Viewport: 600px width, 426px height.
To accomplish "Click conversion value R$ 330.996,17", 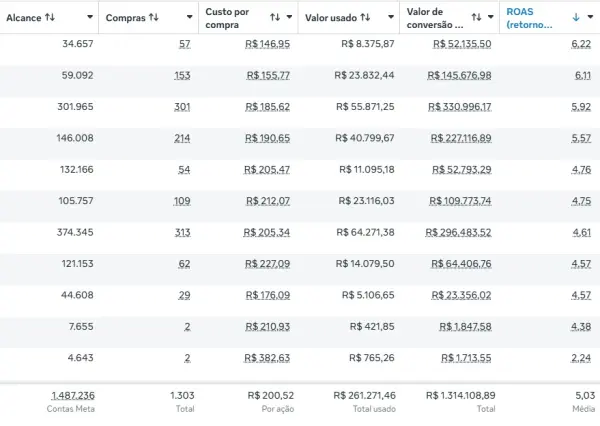I will tap(460, 107).
